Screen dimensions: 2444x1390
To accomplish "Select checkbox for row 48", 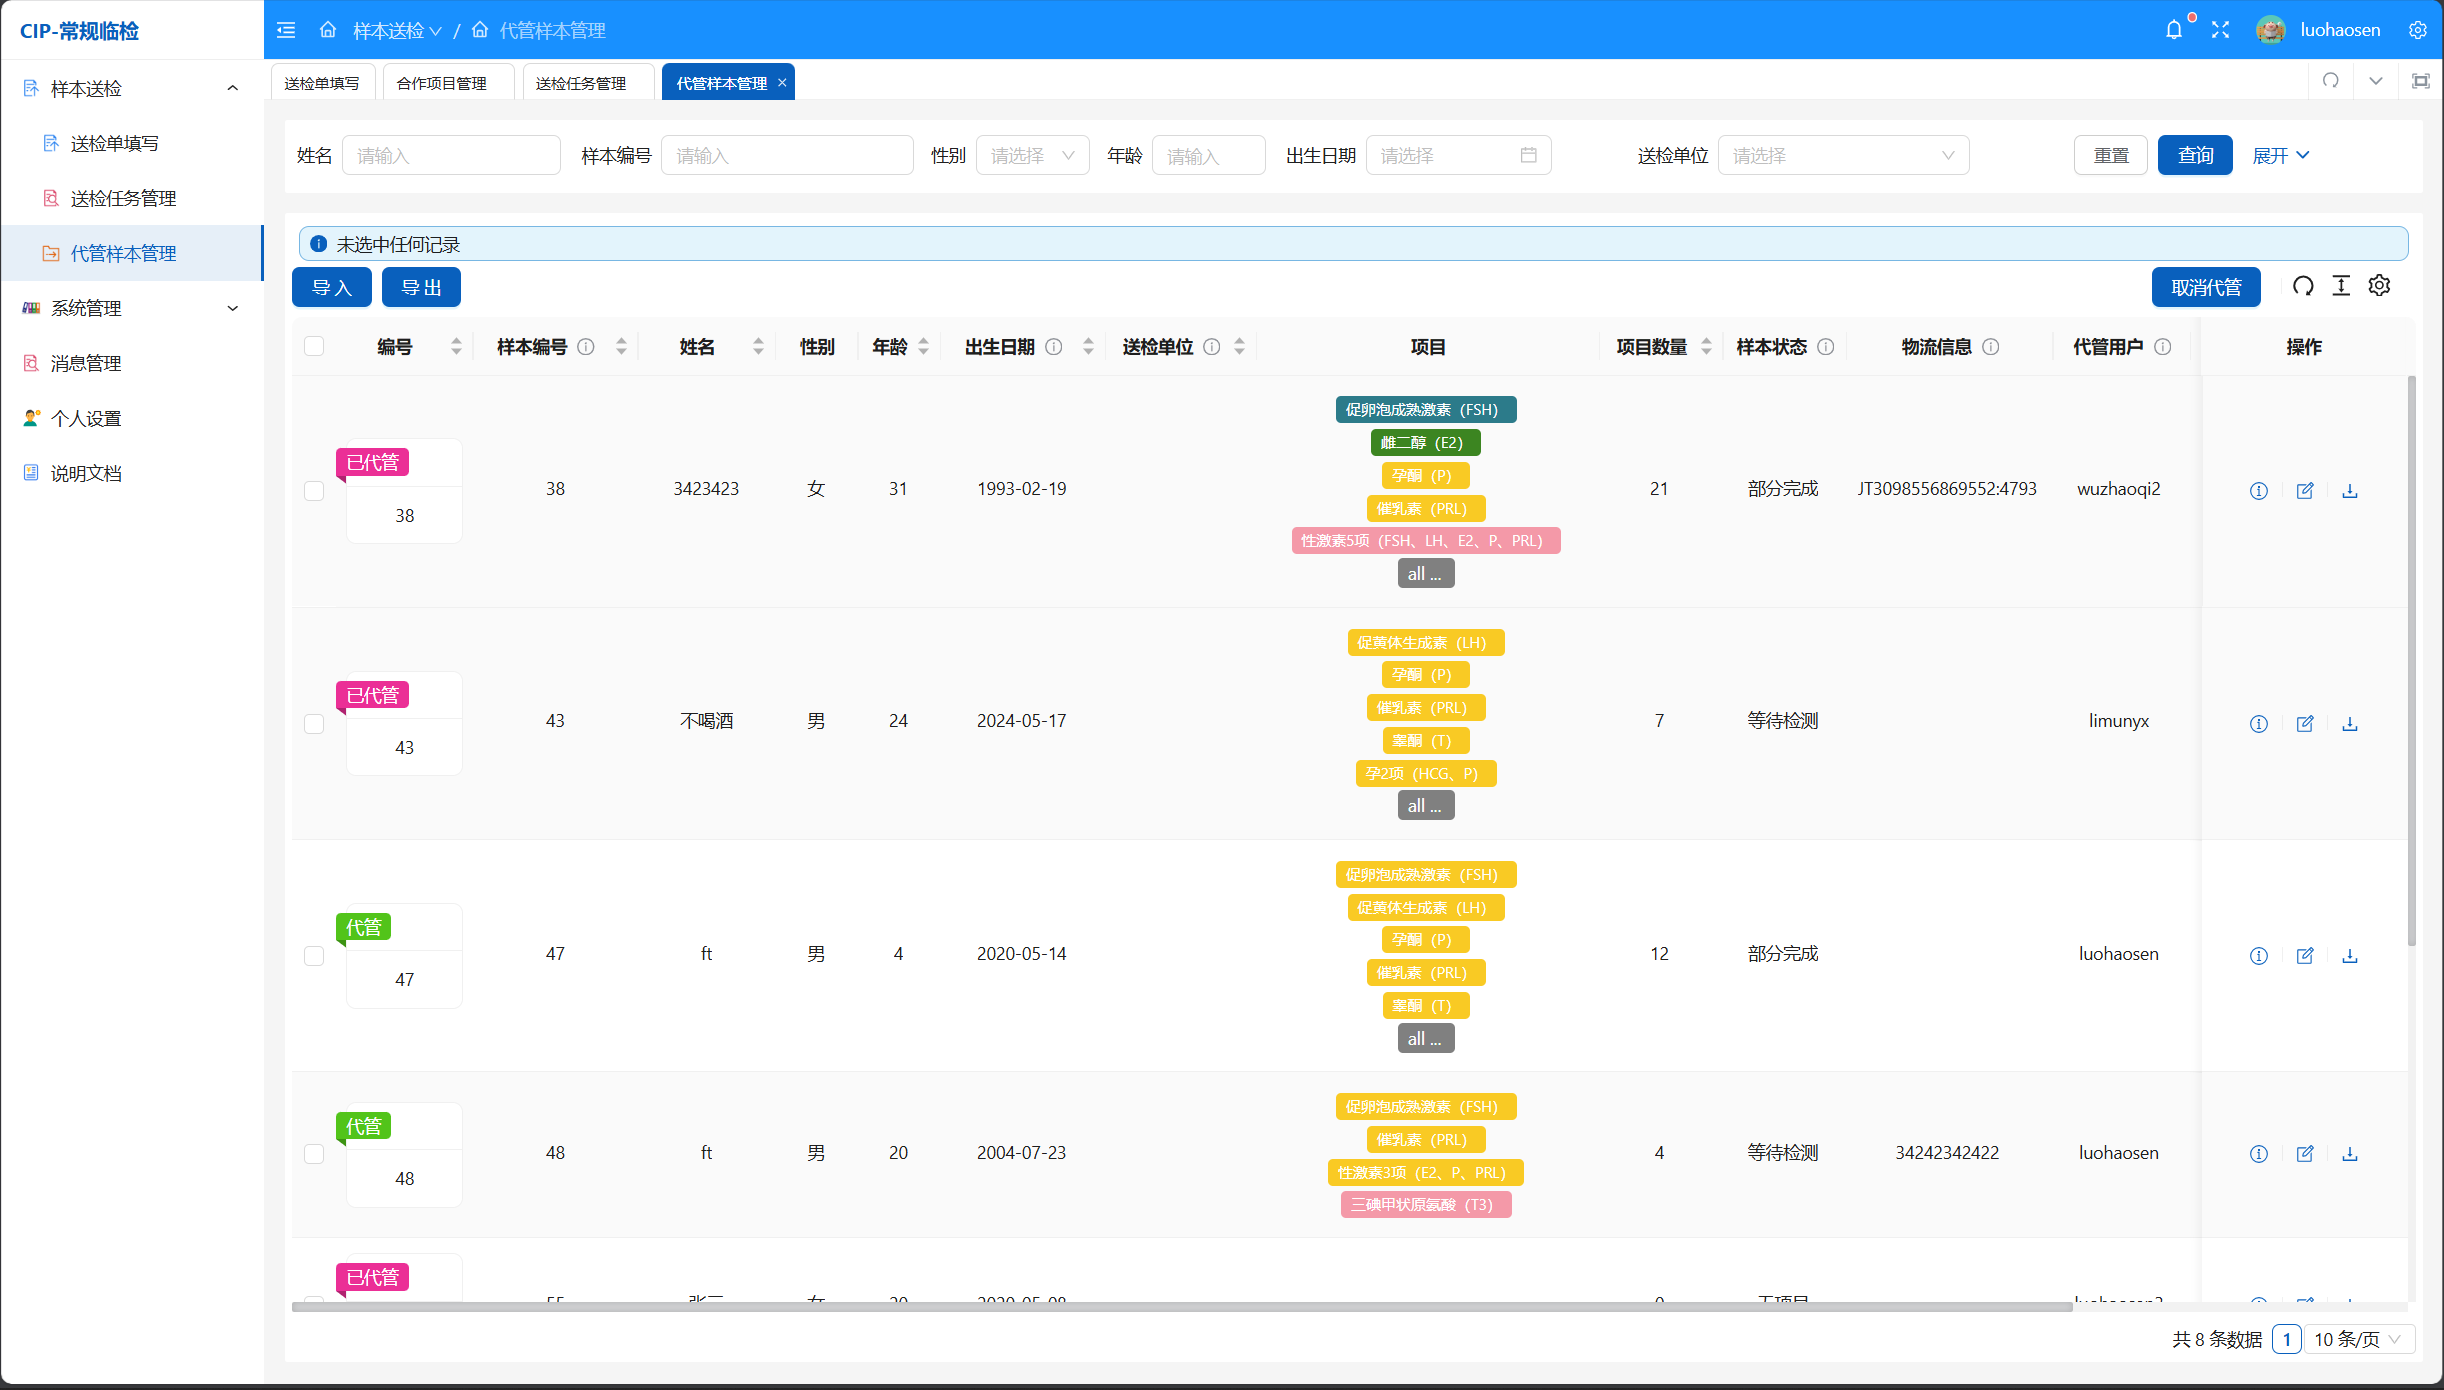I will pyautogui.click(x=314, y=1154).
